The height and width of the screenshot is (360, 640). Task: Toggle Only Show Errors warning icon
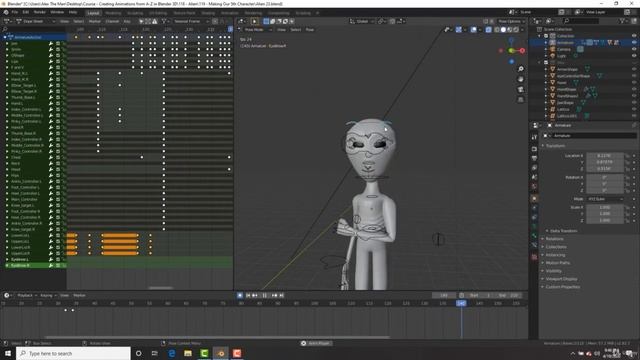pos(154,21)
